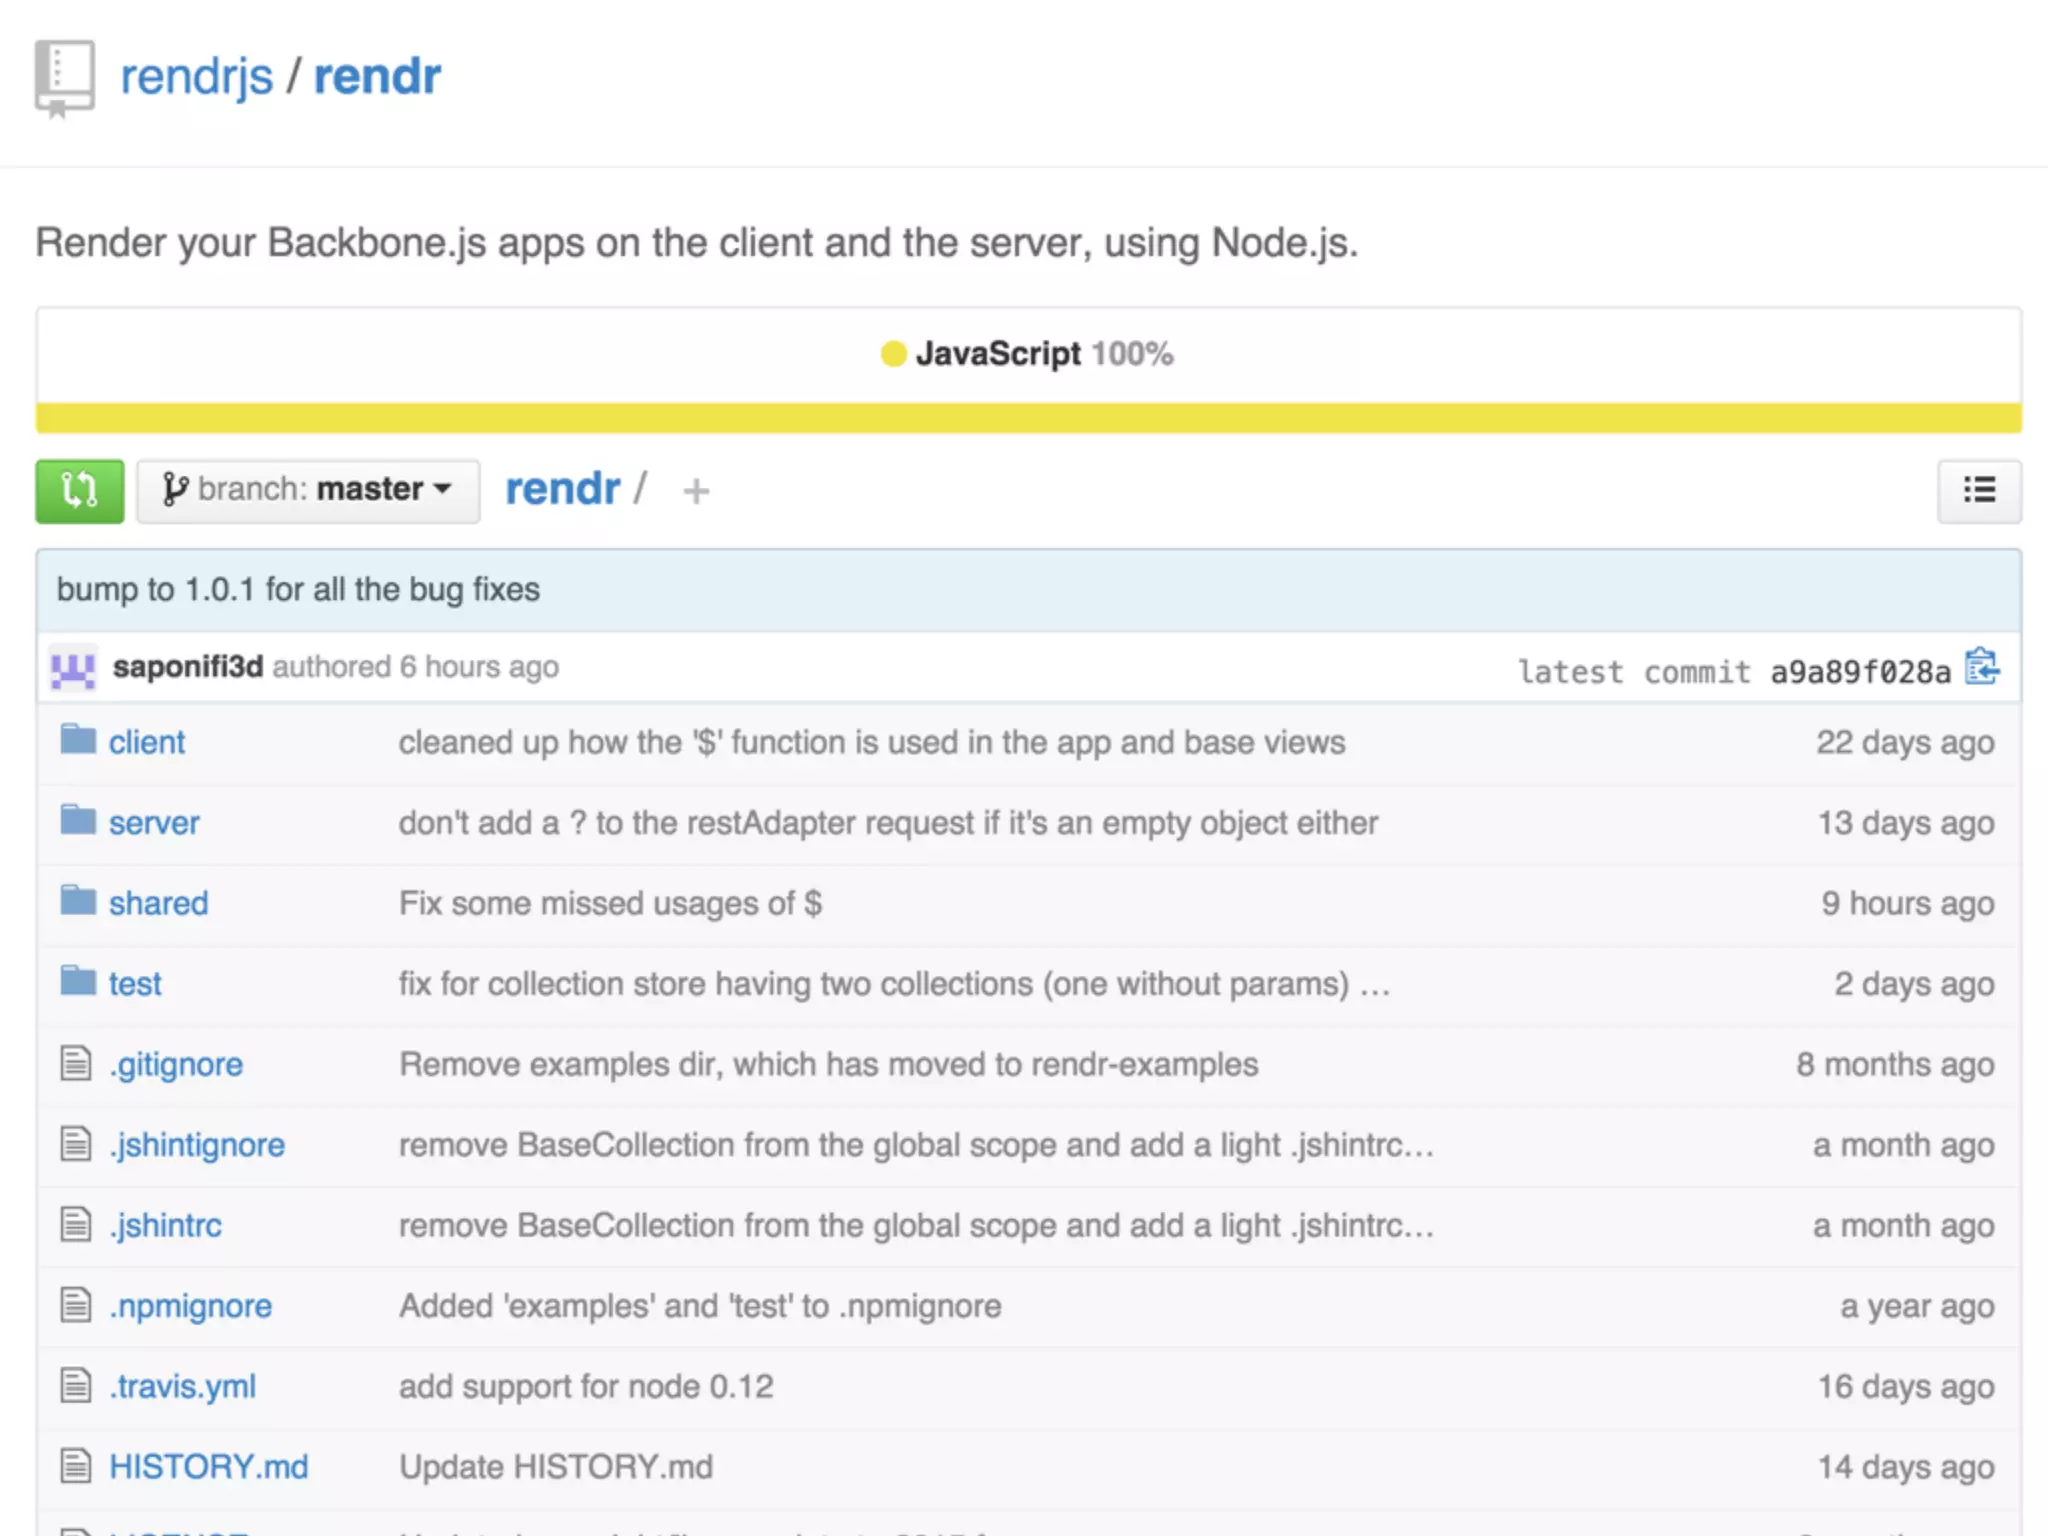This screenshot has height=1536, width=2048.
Task: Open the client folder
Action: (147, 742)
